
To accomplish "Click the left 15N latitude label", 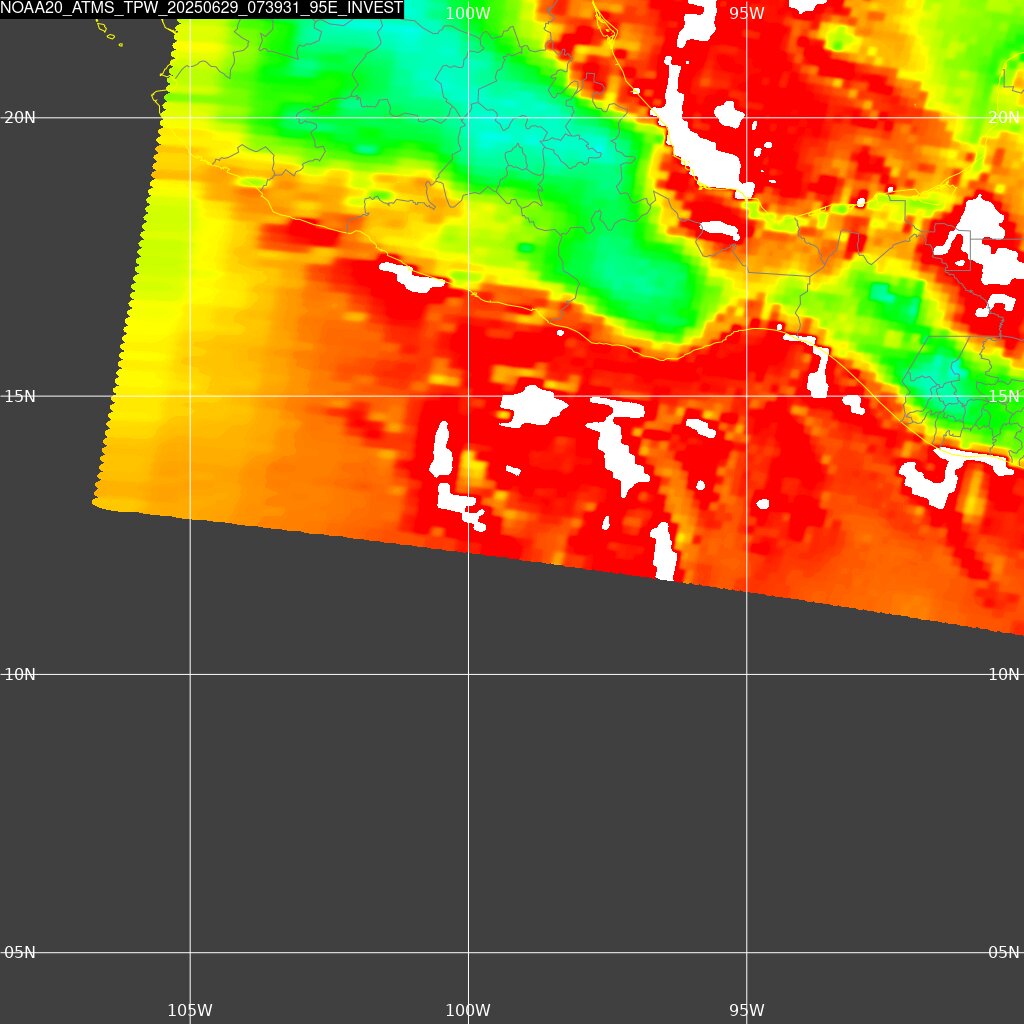I will click(x=20, y=396).
